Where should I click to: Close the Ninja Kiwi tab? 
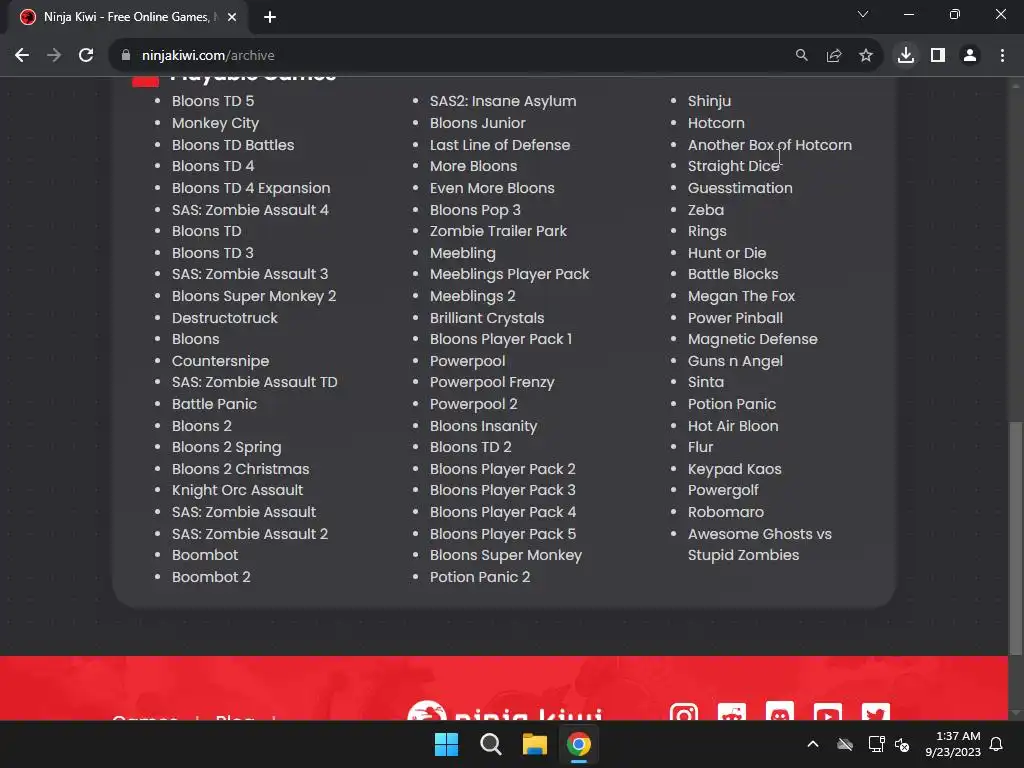[232, 17]
